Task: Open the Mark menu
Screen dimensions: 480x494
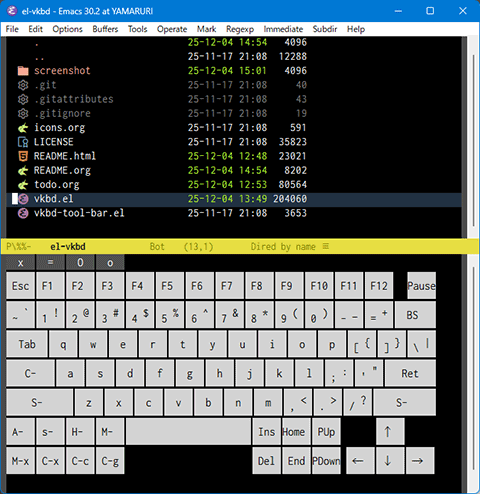Action: coord(206,29)
